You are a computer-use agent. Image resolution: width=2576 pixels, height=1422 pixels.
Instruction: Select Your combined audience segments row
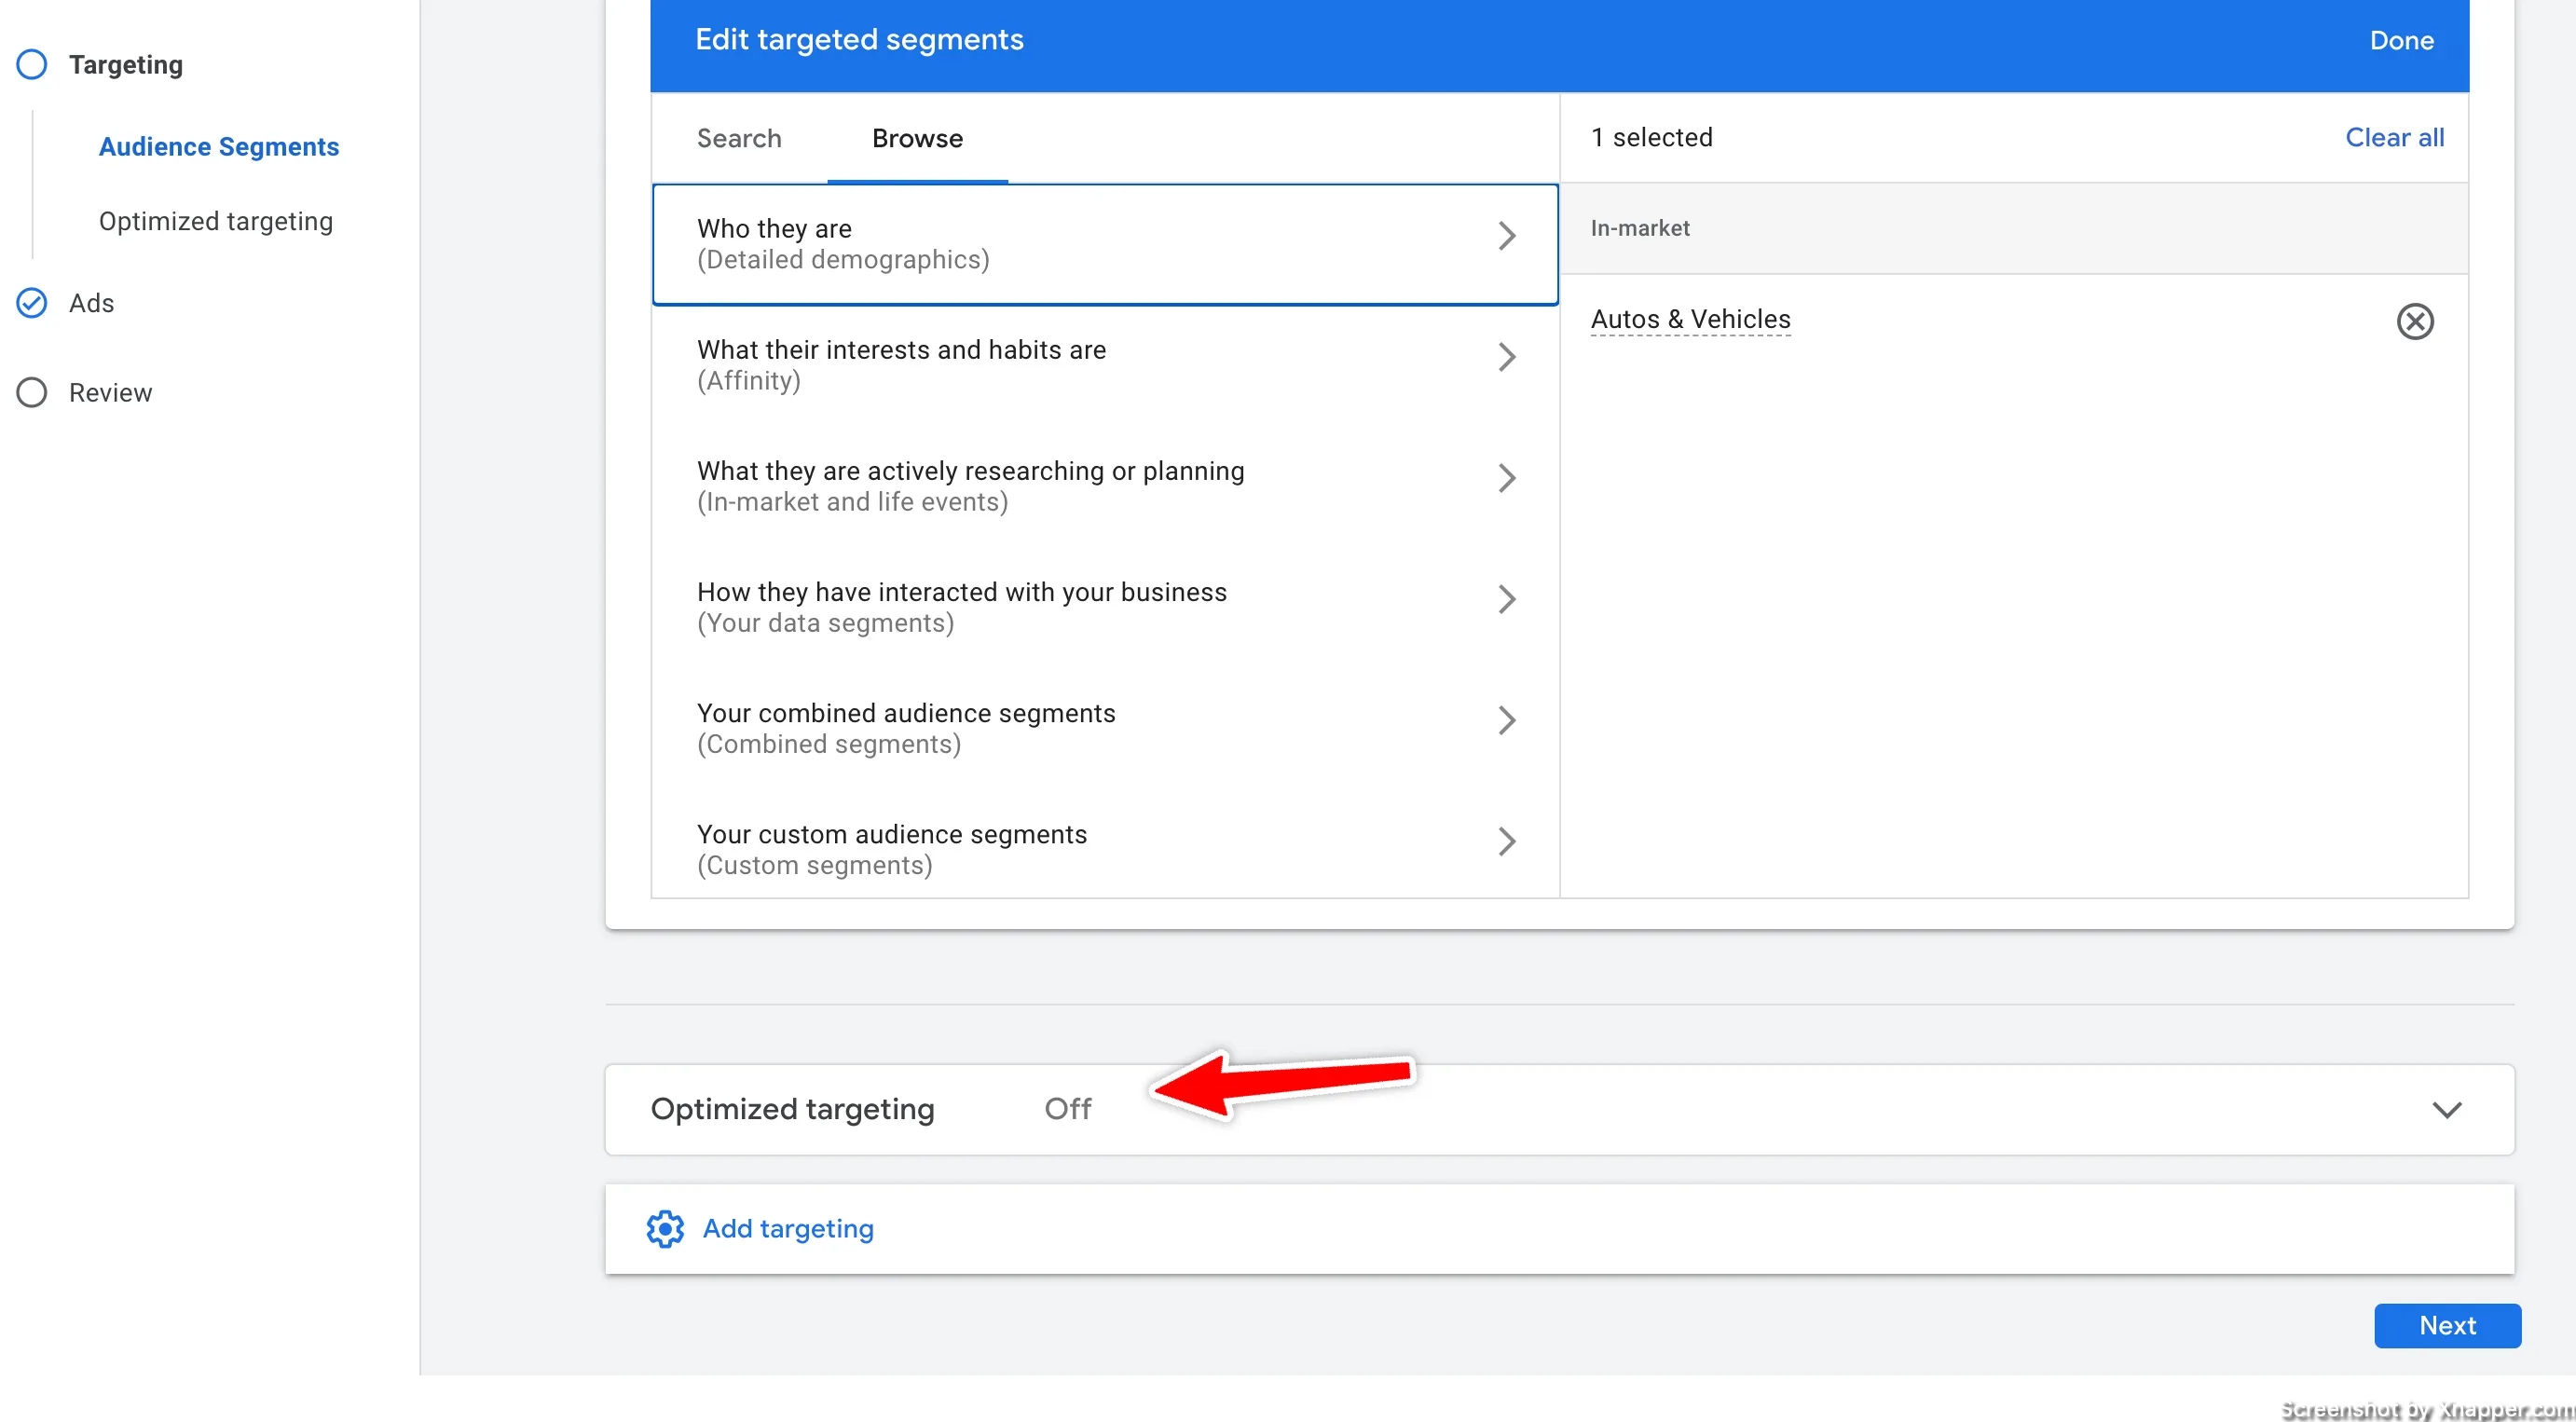(1105, 728)
